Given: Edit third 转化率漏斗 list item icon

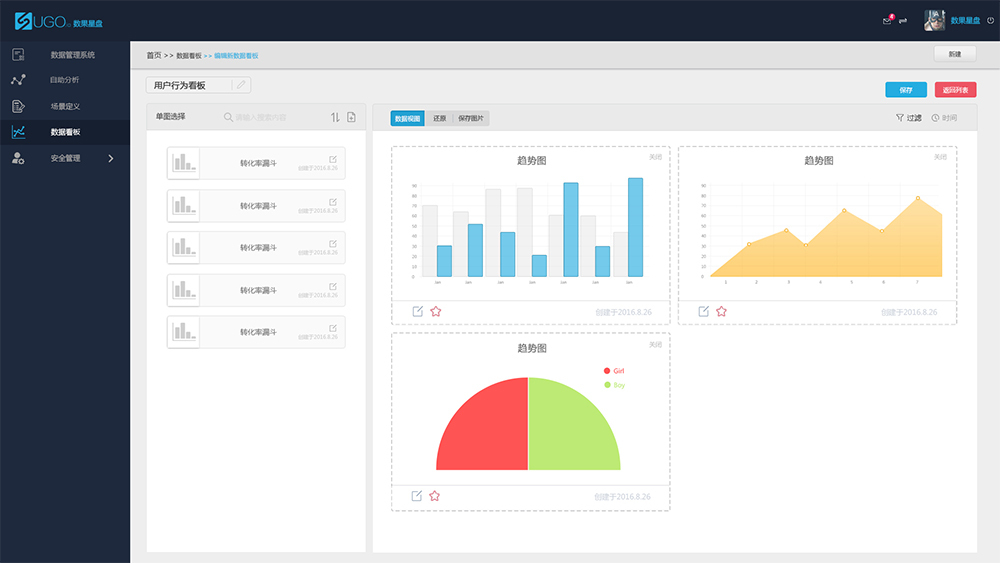Looking at the screenshot, I should tap(333, 244).
